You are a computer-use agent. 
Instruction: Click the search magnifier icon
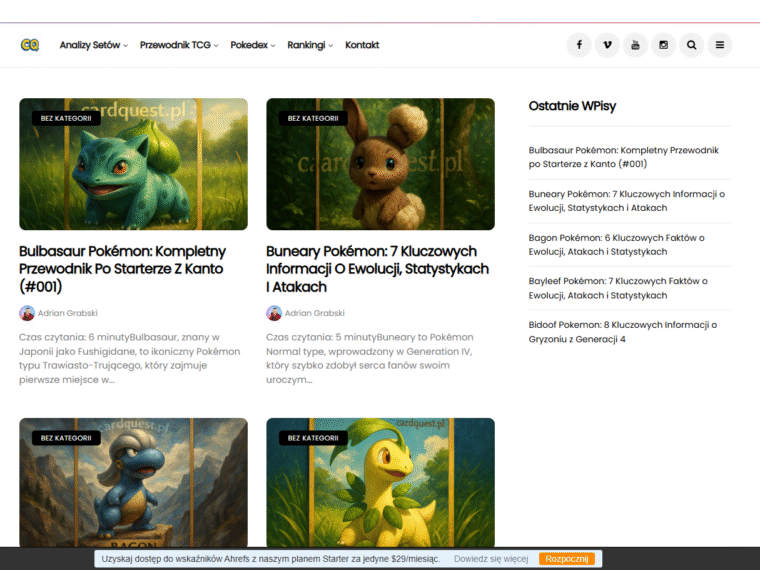click(691, 45)
